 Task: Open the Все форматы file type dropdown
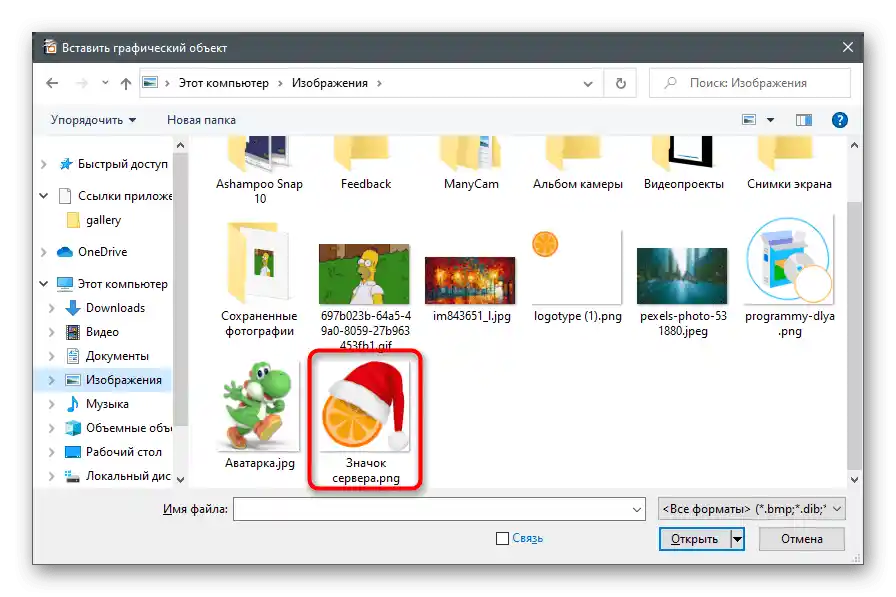click(x=751, y=509)
